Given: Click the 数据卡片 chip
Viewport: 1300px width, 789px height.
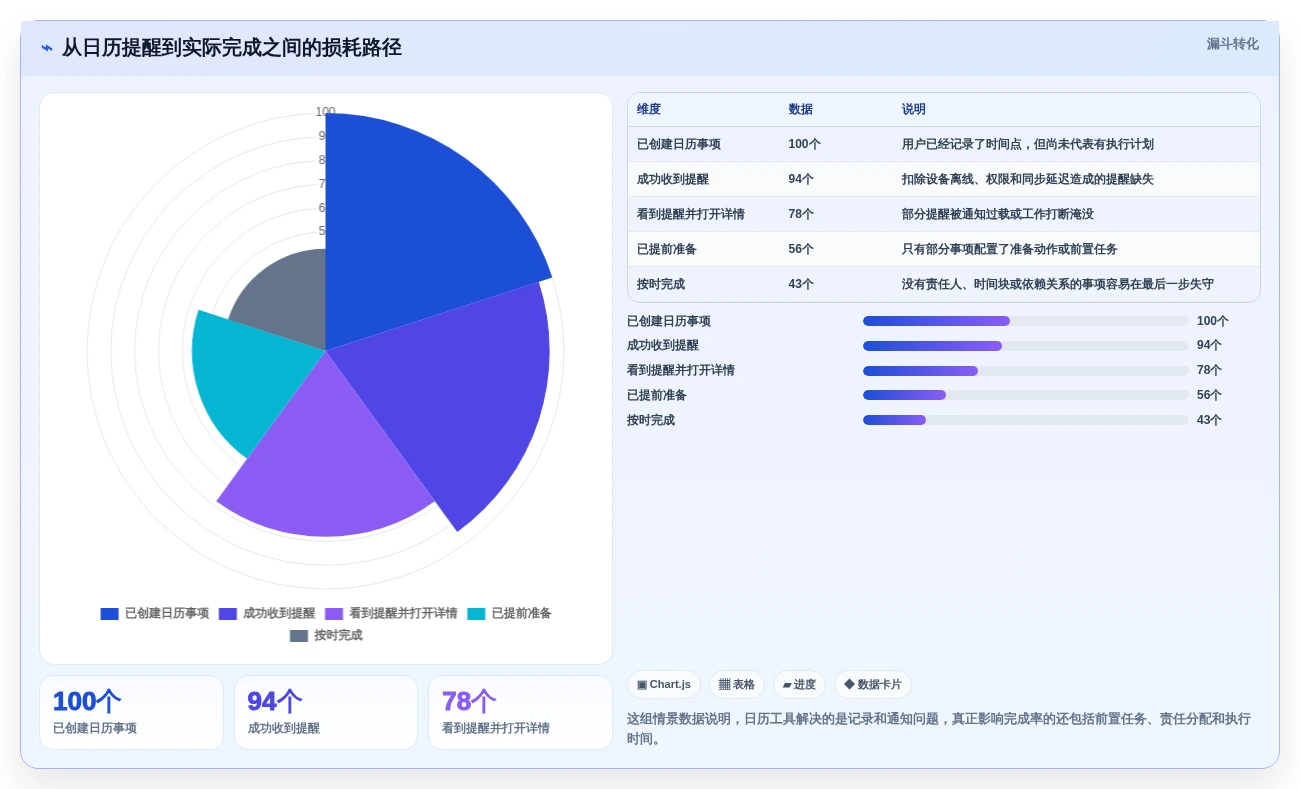Looking at the screenshot, I should click(873, 685).
